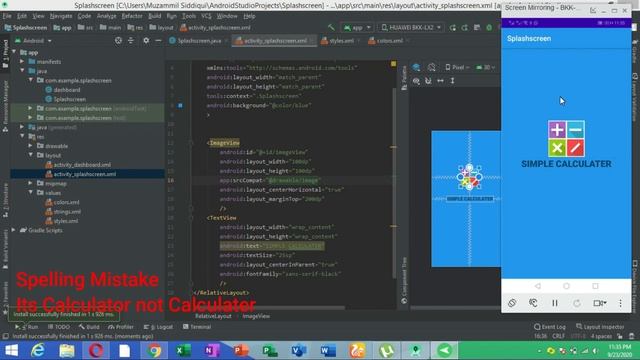640x360 pixels.
Task: Open the app run configuration dropdown
Action: 357,27
